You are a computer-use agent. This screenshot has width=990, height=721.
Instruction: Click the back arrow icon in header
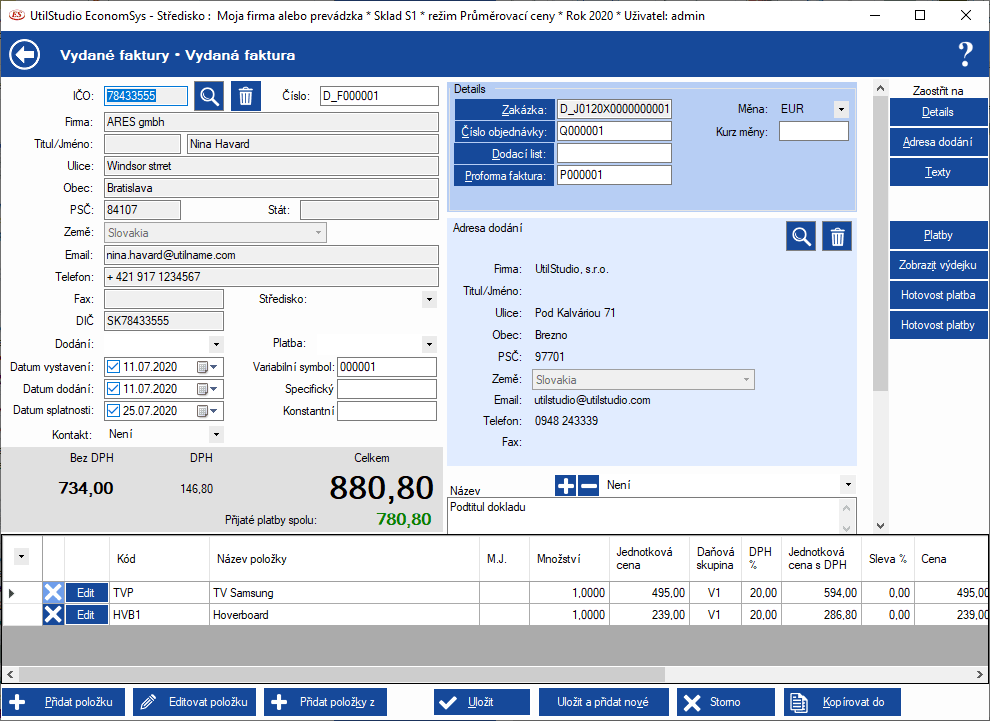point(24,55)
